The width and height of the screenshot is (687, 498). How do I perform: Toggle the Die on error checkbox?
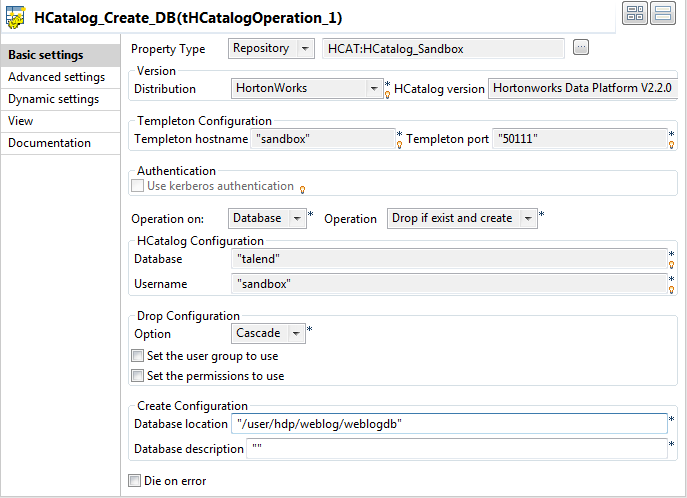135,481
